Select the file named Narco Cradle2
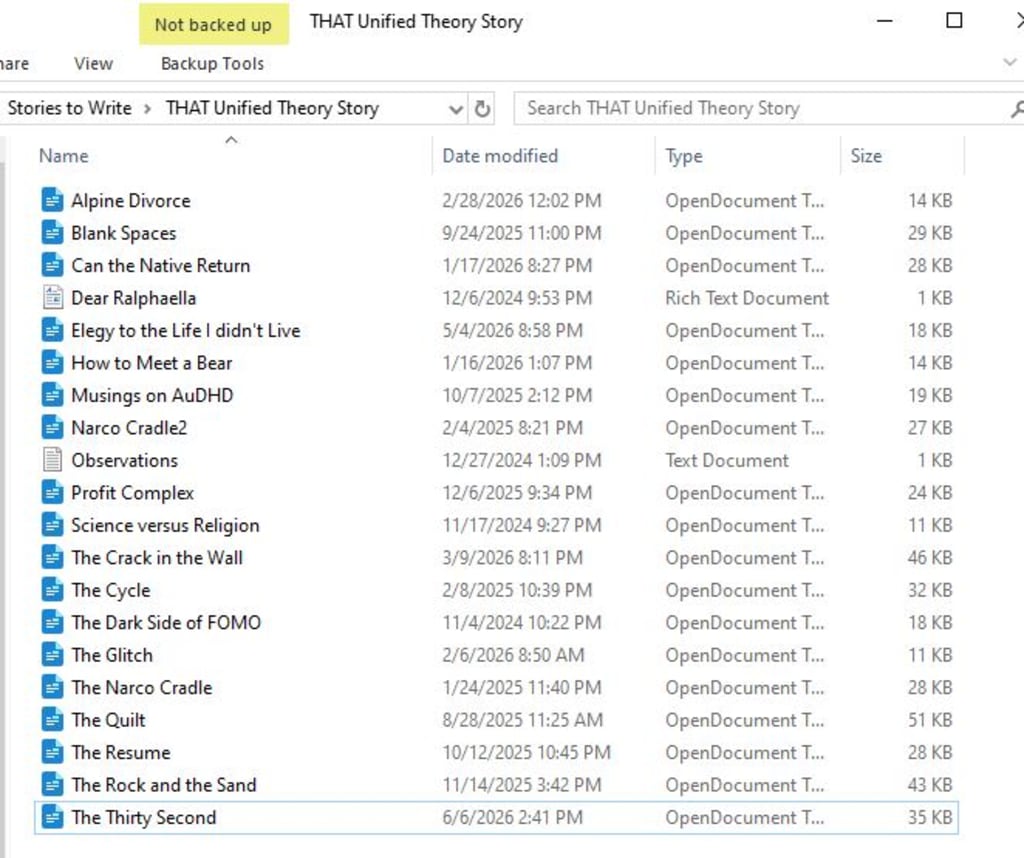The image size is (1024, 858). tap(129, 428)
